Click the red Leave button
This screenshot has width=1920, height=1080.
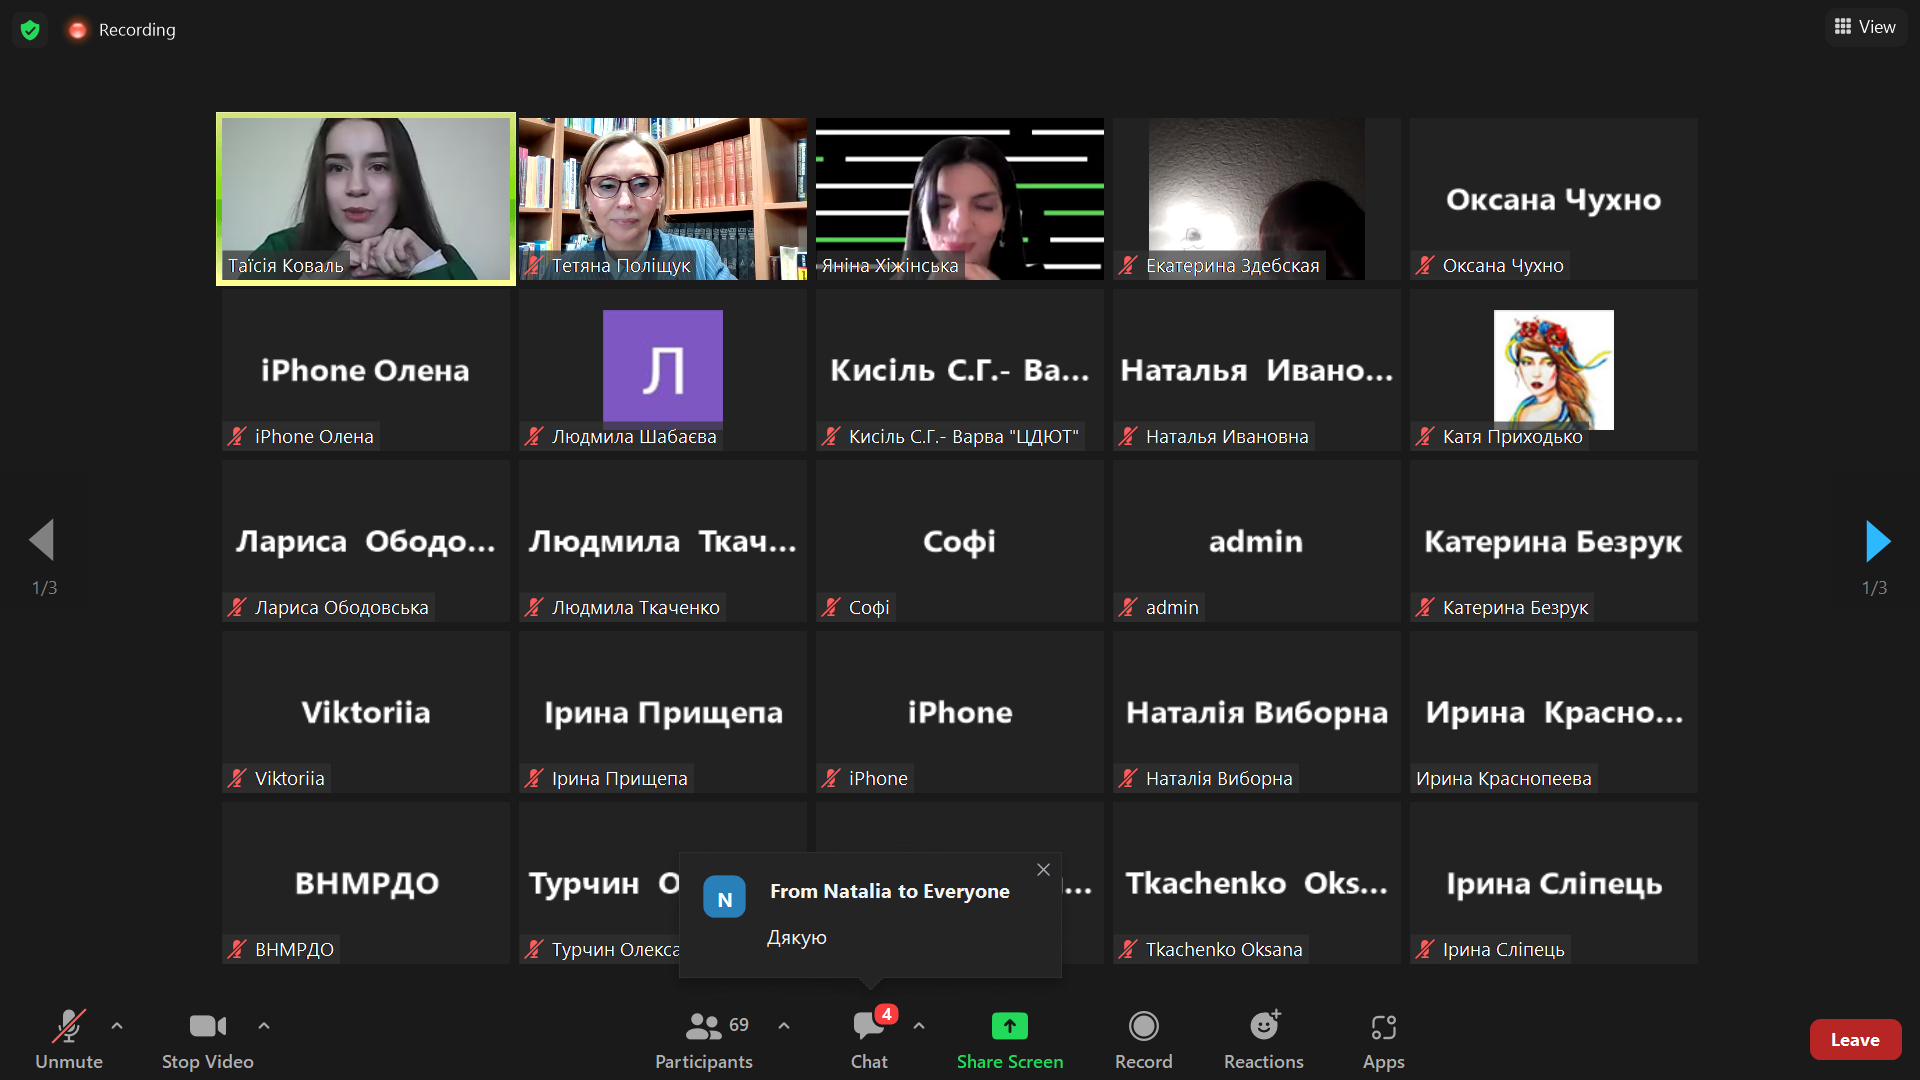pos(1854,1040)
